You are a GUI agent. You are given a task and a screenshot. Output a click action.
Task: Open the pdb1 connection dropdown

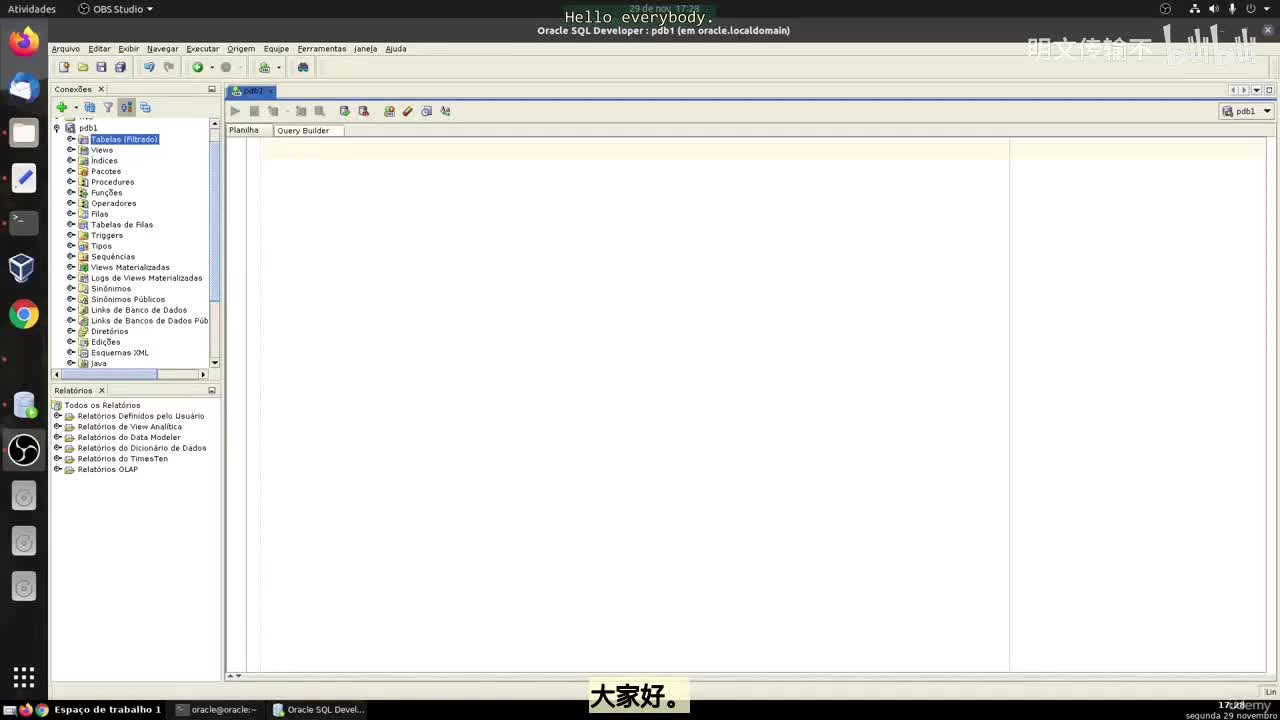coord(1267,111)
